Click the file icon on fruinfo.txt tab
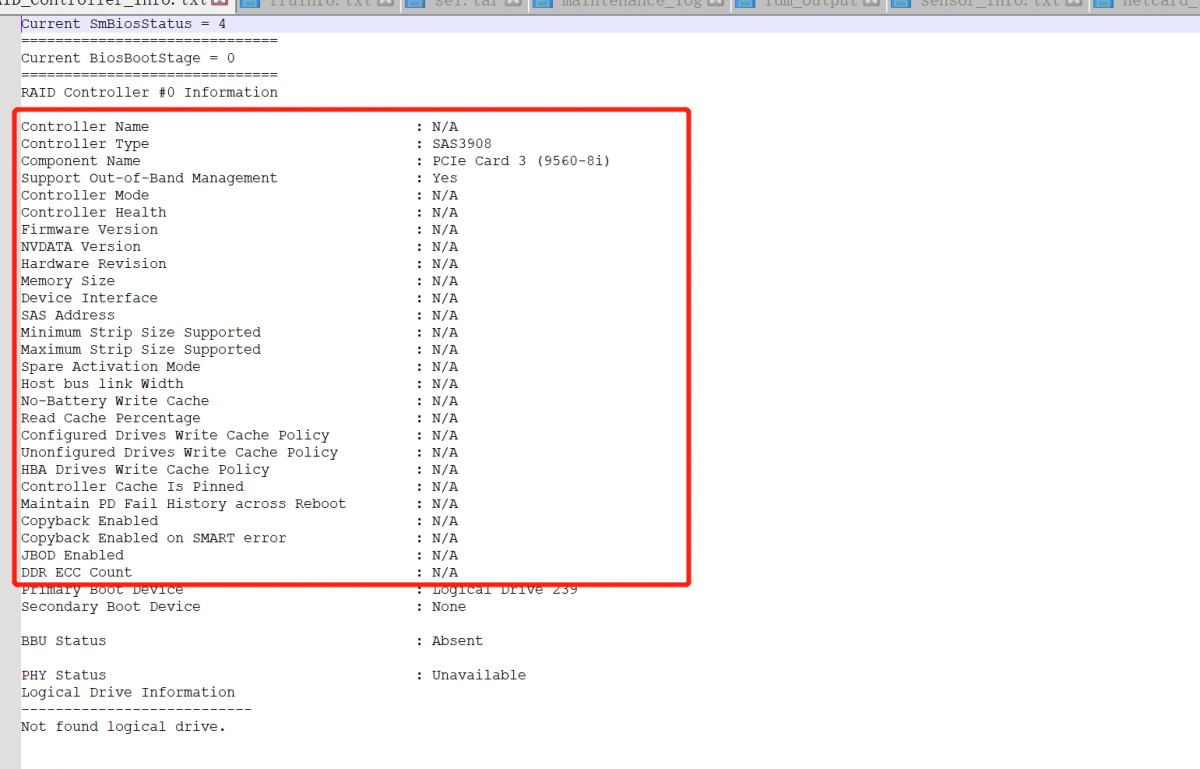1200x769 pixels. 250,4
